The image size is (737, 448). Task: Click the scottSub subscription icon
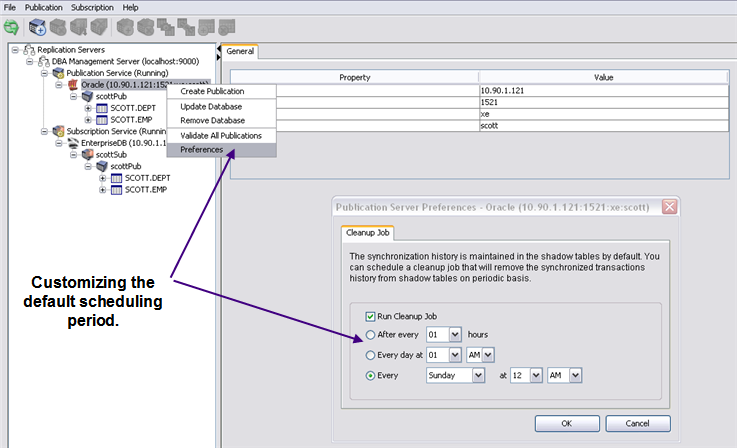(87, 155)
